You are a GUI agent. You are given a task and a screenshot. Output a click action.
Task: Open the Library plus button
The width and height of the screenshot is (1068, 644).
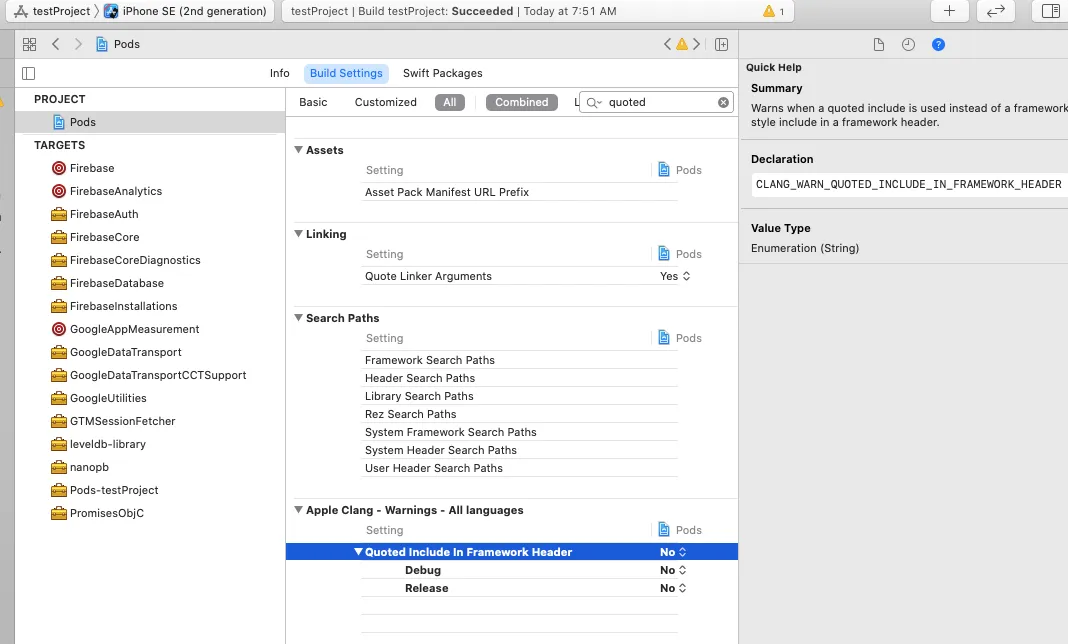tap(949, 11)
